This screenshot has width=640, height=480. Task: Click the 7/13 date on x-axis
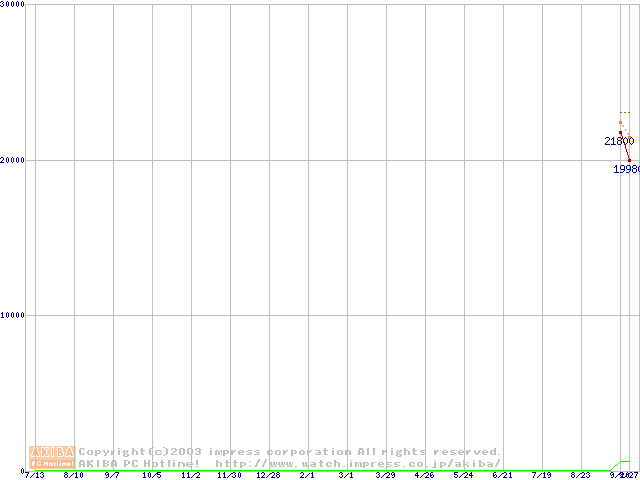pos(34,475)
